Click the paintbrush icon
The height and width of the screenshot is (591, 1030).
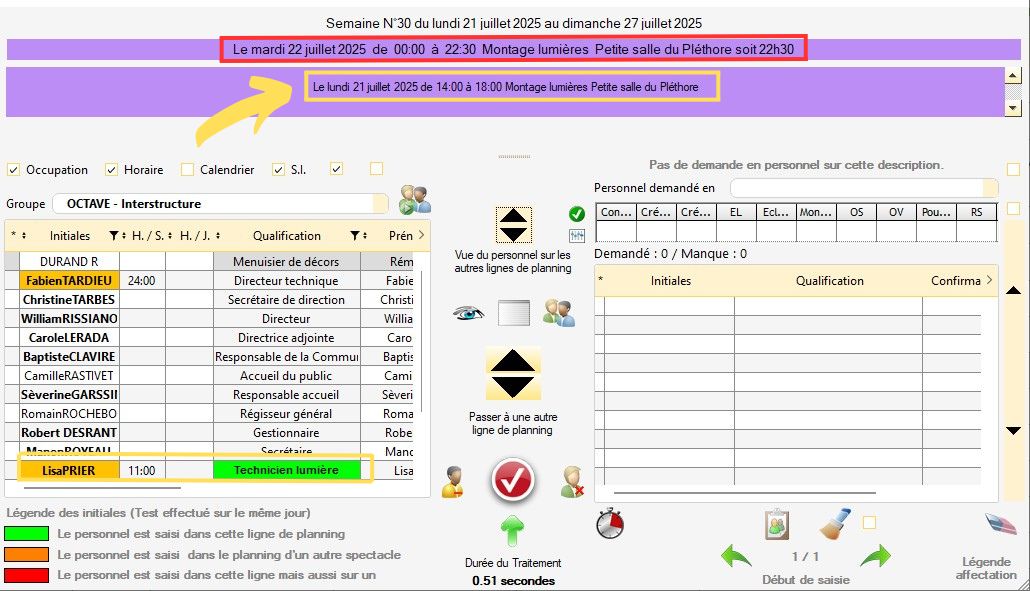coord(834,523)
